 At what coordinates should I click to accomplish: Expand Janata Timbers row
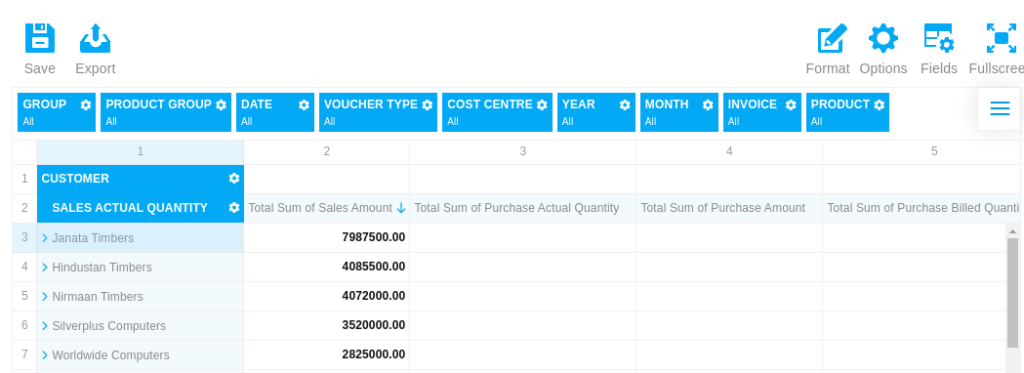(45, 238)
